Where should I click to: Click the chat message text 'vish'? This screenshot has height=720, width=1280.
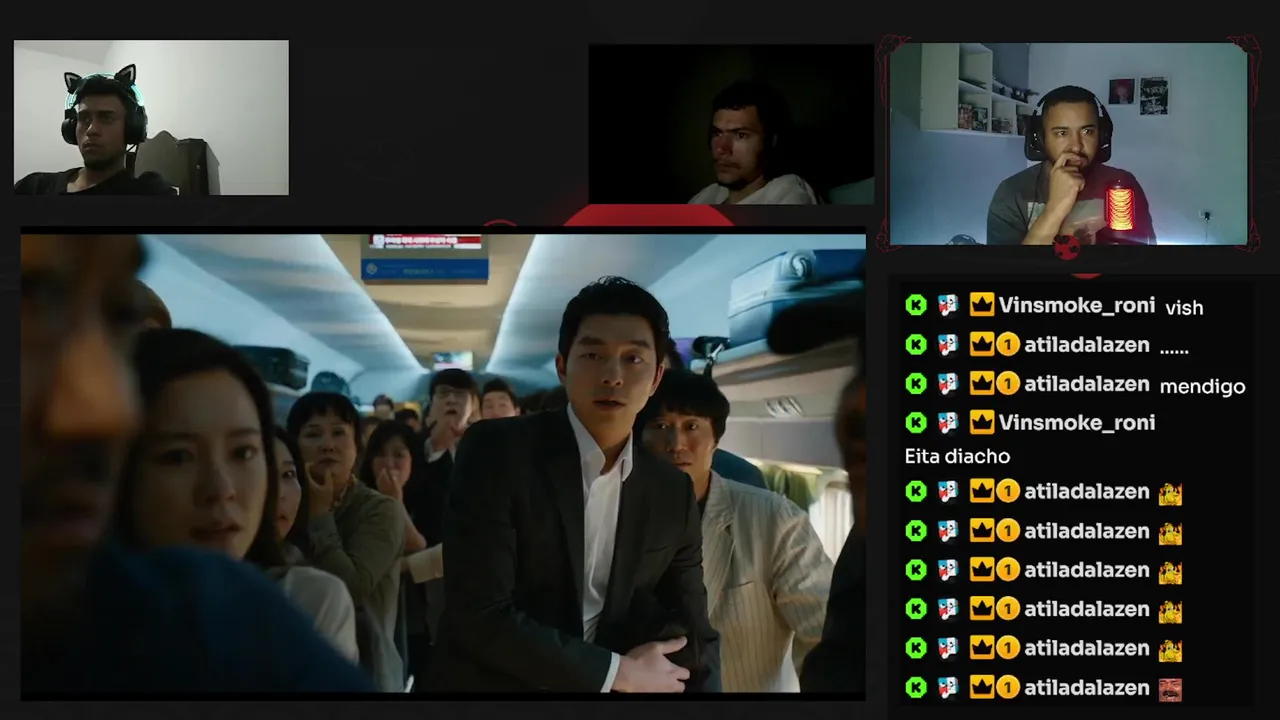tap(1184, 308)
